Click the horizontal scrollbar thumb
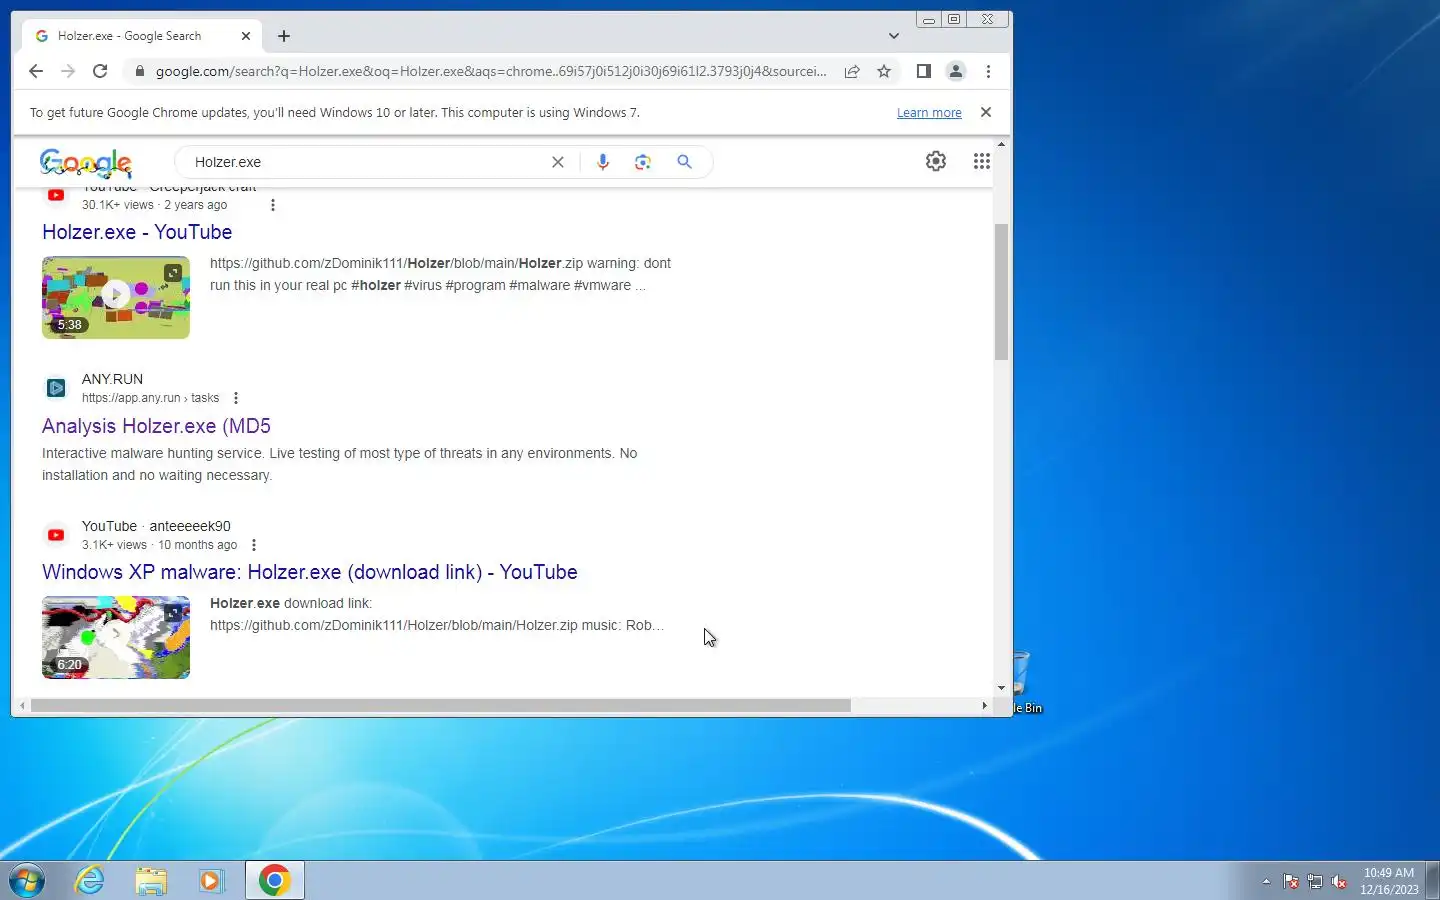Image resolution: width=1440 pixels, height=900 pixels. click(441, 706)
